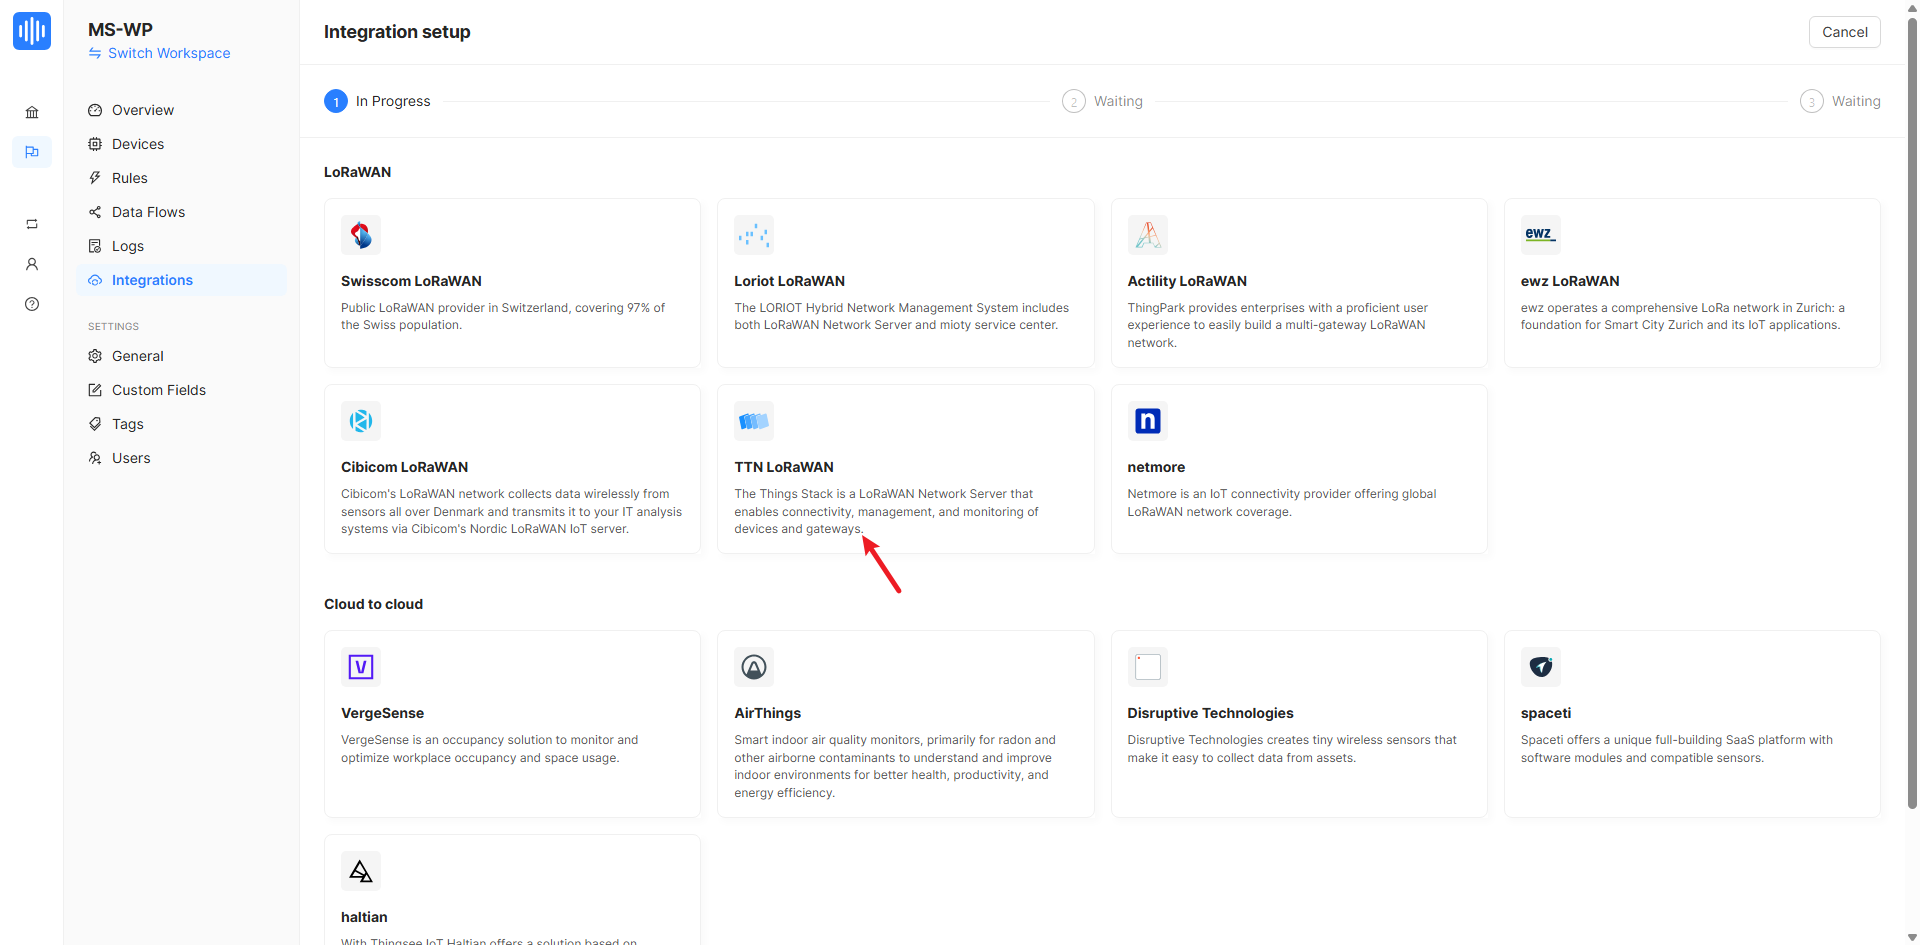The width and height of the screenshot is (1920, 945).
Task: Click the ewz LoRaWAN title text
Action: click(1570, 281)
